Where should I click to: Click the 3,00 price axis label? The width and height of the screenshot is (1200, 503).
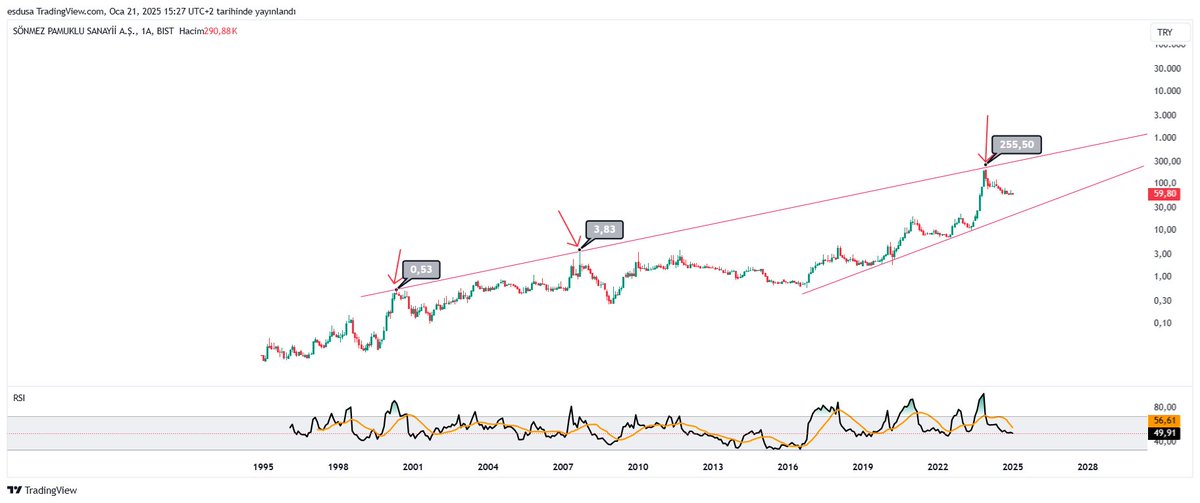tap(1165, 253)
